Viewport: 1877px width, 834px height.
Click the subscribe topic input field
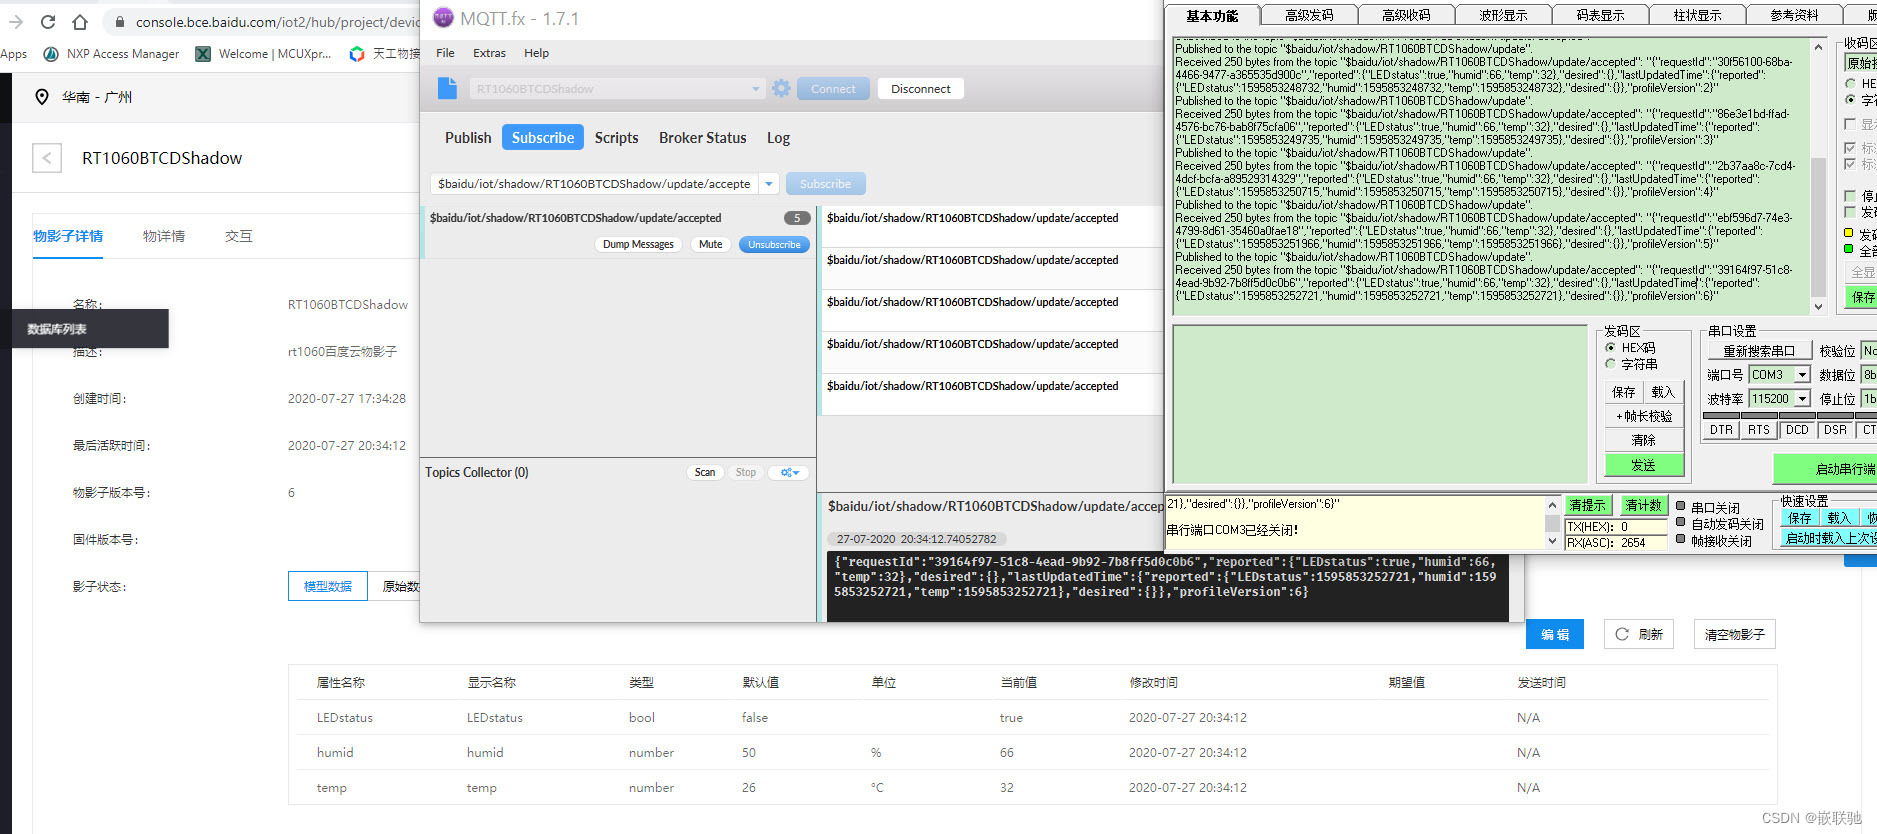click(594, 184)
